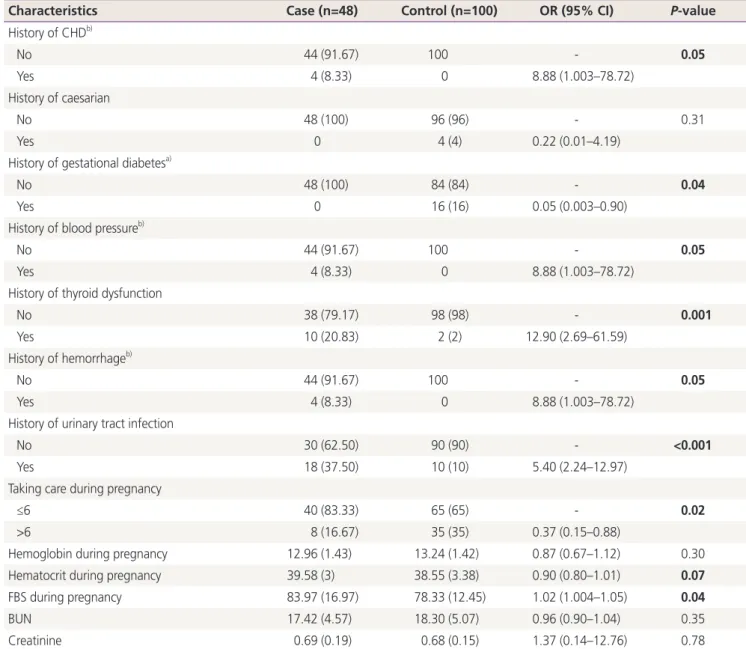Click History of gestational diabetes footnote label
This screenshot has width=746, height=649.
click(89, 163)
